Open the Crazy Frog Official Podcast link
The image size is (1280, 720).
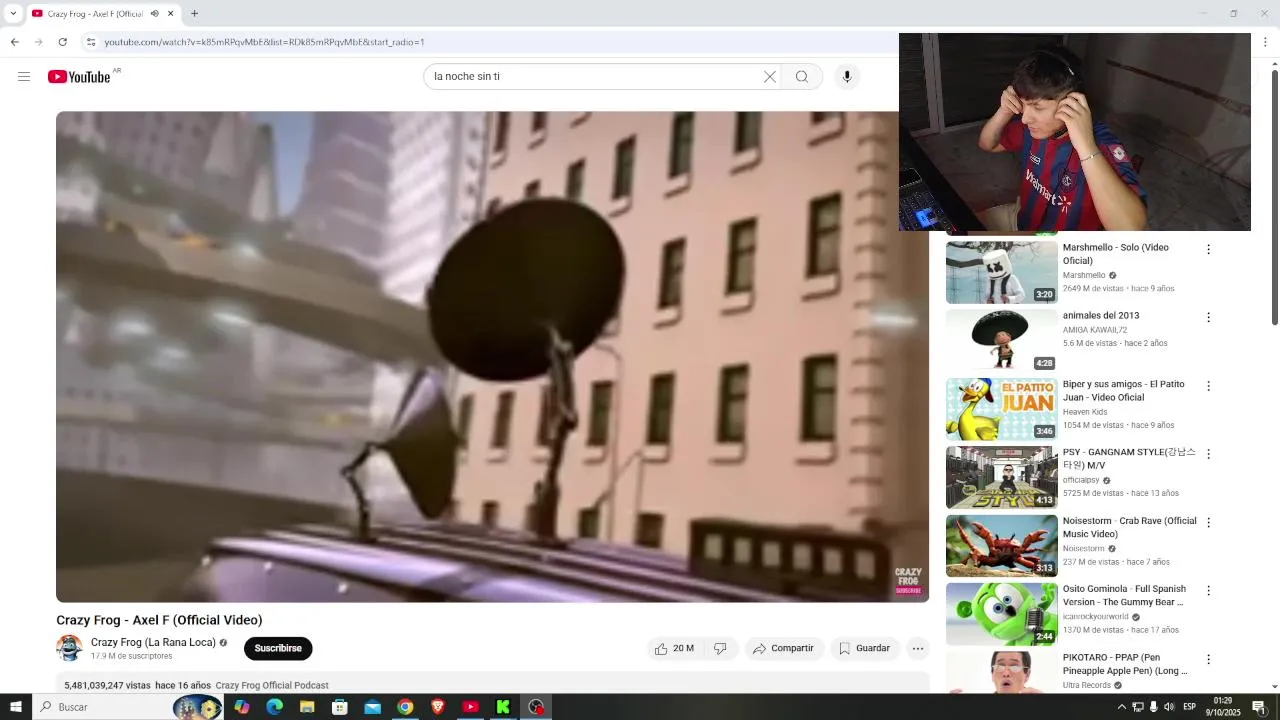[x=272, y=686]
